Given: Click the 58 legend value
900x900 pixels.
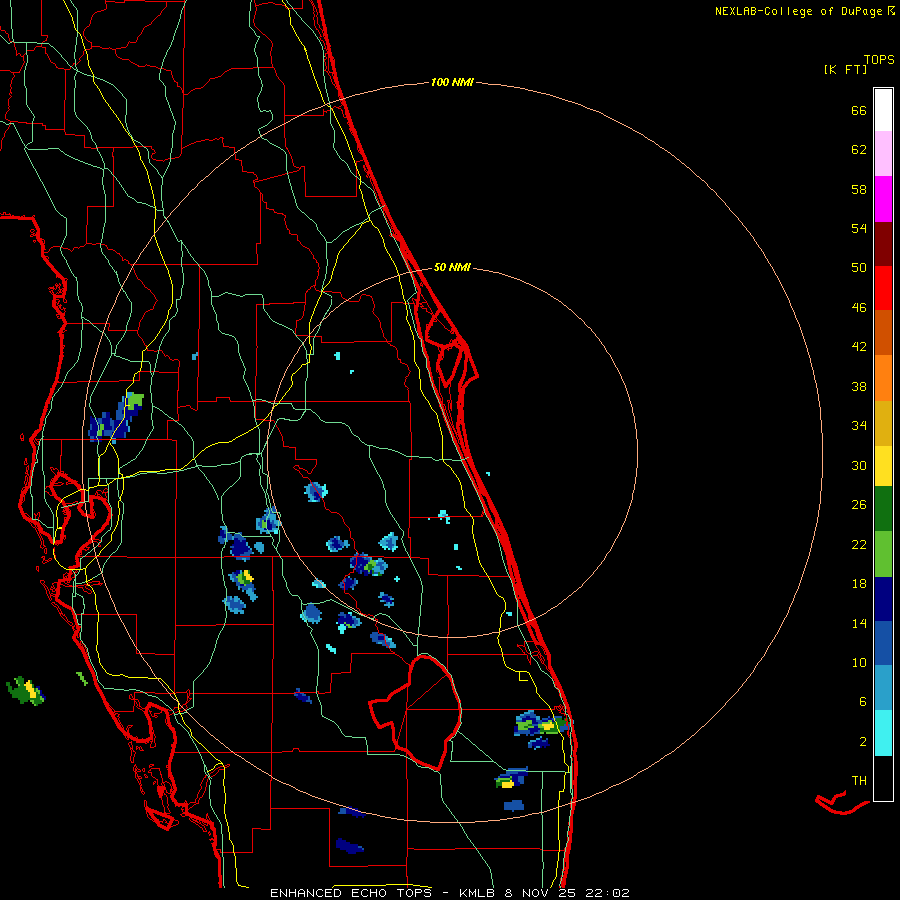Looking at the screenshot, I should tap(859, 189).
